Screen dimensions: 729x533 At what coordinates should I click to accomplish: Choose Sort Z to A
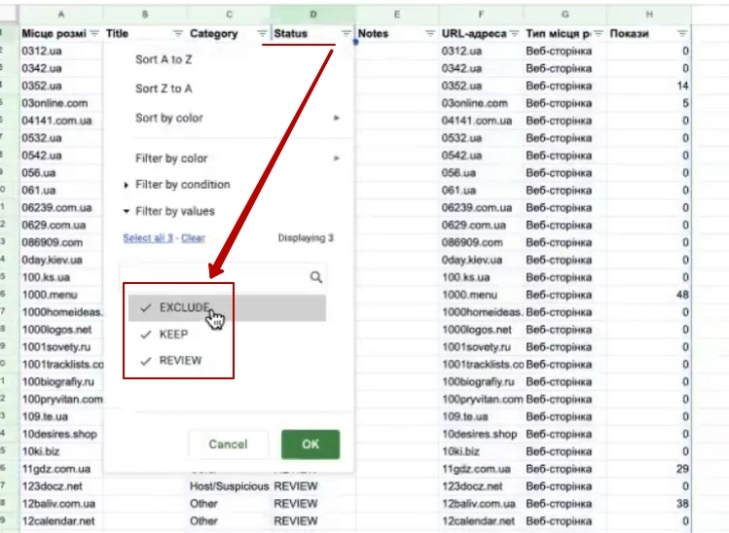pyautogui.click(x=164, y=89)
